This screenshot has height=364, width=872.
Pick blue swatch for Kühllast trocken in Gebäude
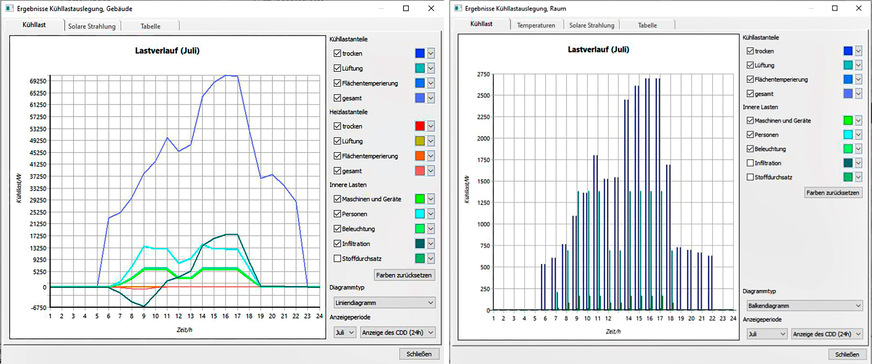420,53
